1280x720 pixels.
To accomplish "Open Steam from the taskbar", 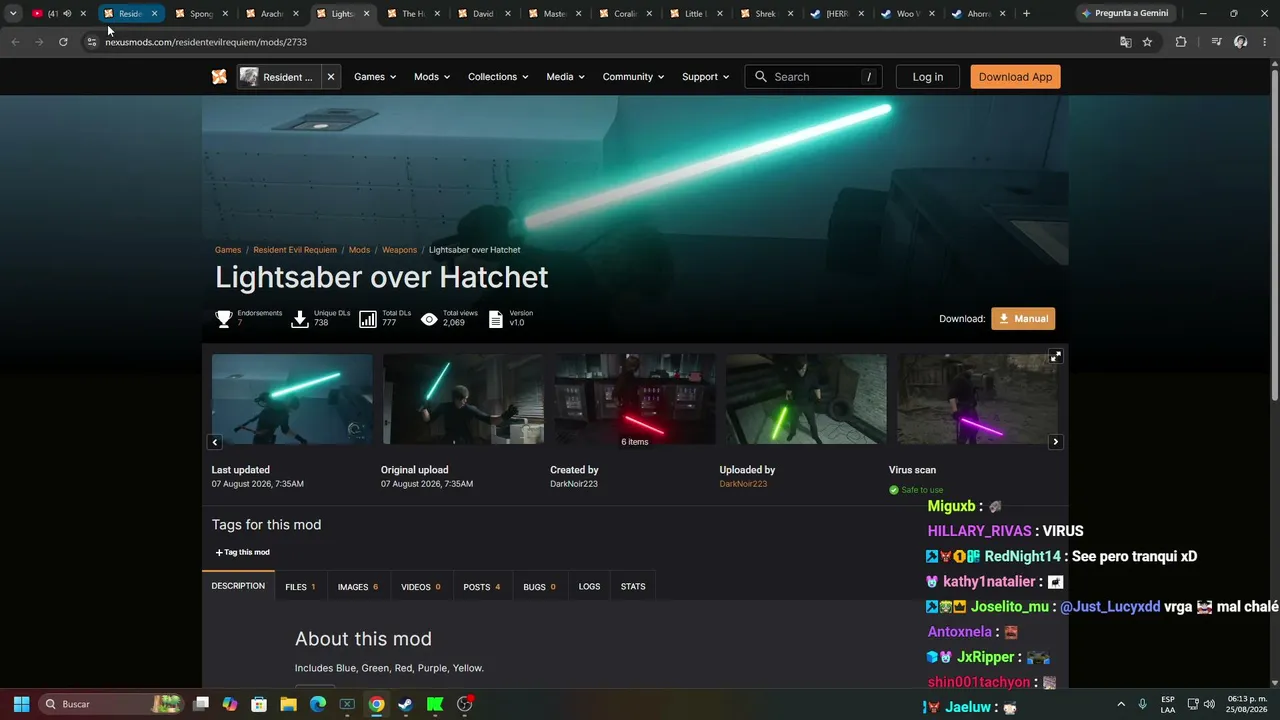I will [x=405, y=704].
